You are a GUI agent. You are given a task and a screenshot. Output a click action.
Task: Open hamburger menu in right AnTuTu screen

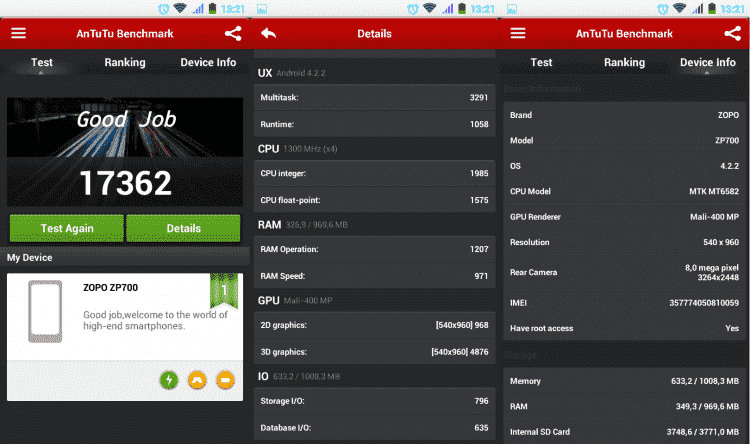click(518, 33)
